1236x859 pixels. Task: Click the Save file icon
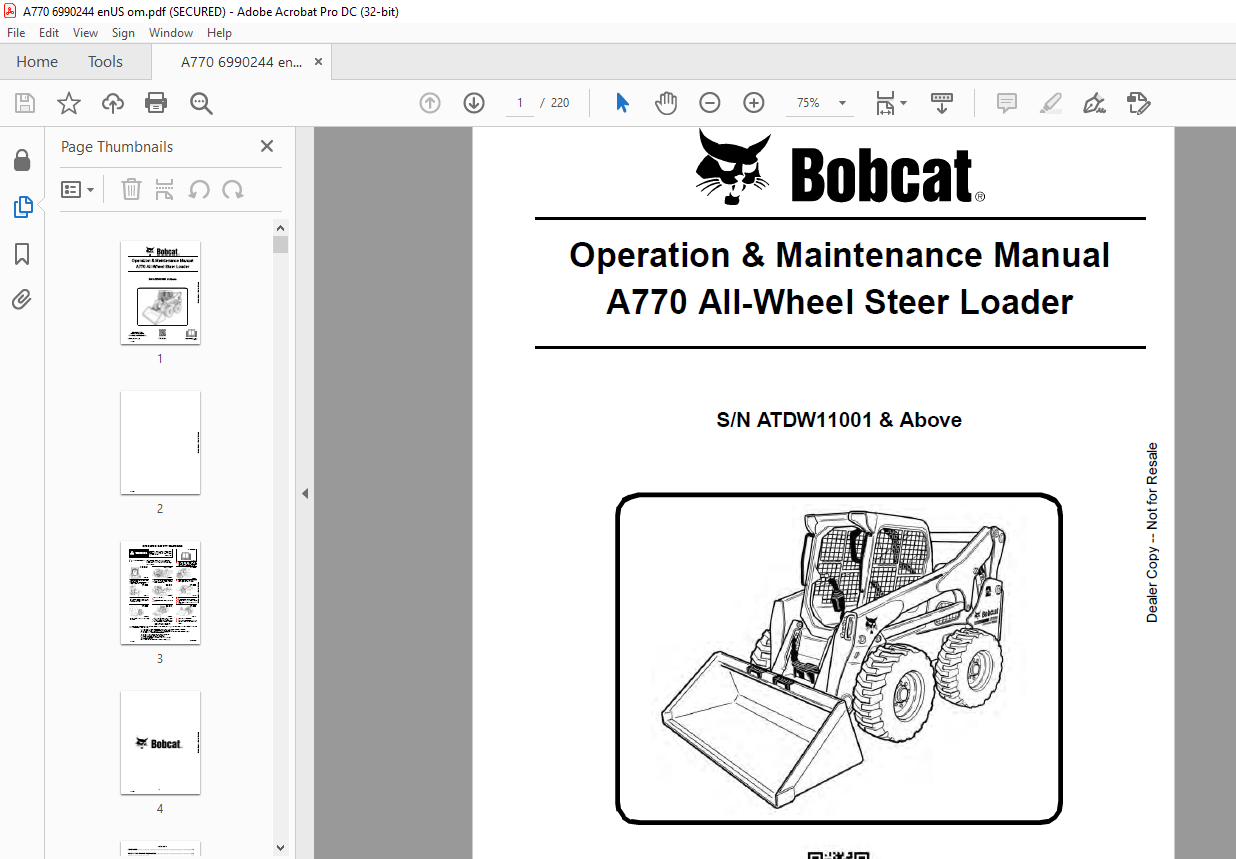[x=25, y=103]
